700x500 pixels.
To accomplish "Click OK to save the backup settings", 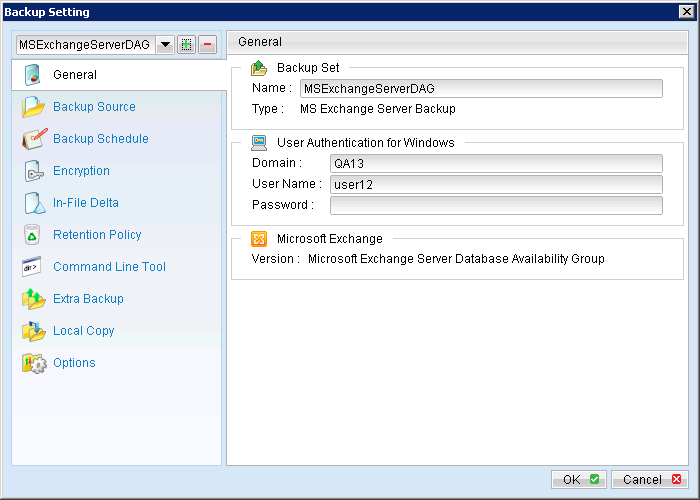I will [579, 479].
